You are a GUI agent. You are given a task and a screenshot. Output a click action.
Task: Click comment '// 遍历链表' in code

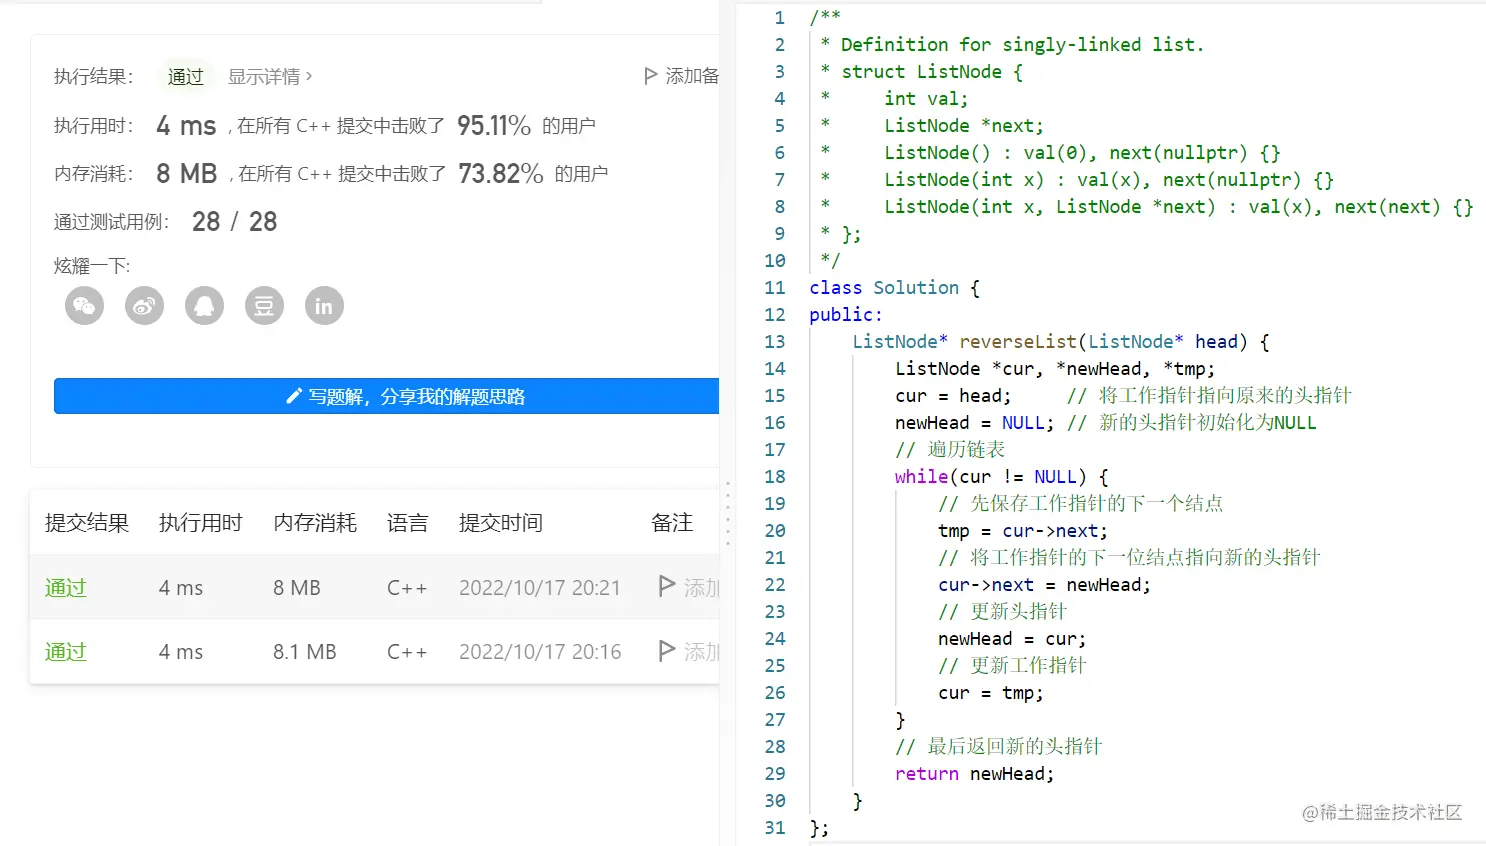950,450
